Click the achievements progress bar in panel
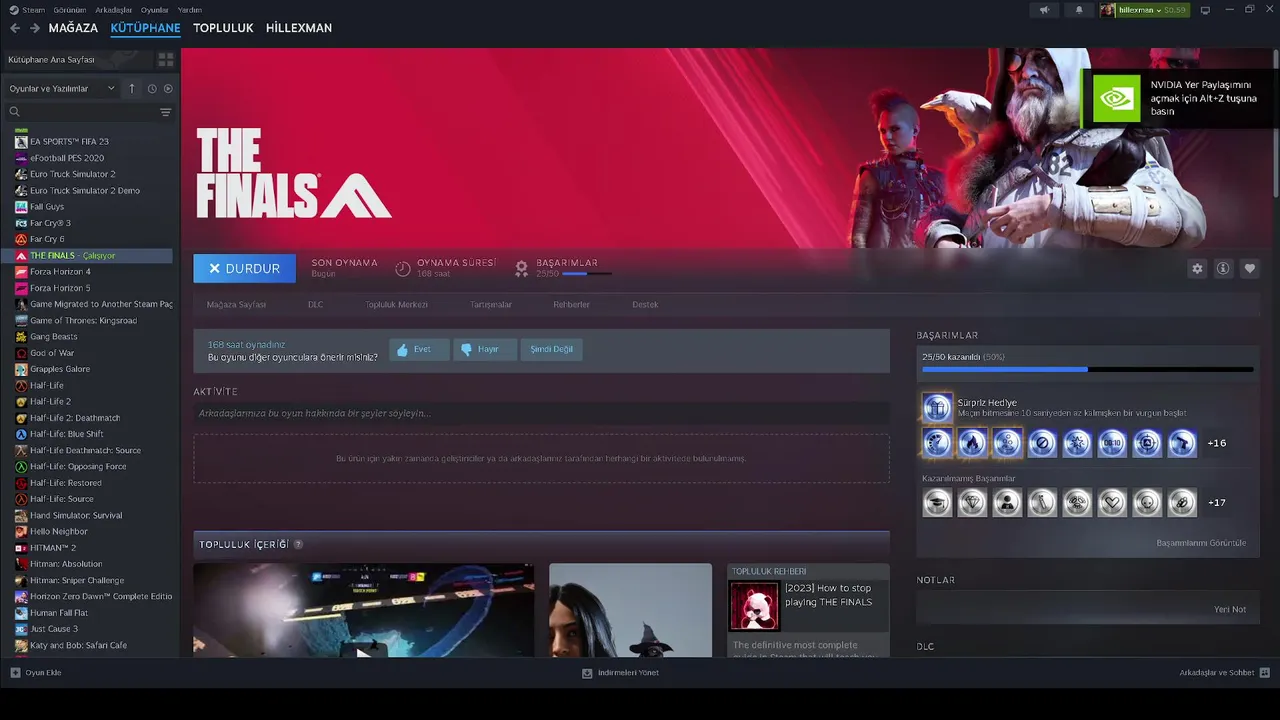 (x=1087, y=369)
